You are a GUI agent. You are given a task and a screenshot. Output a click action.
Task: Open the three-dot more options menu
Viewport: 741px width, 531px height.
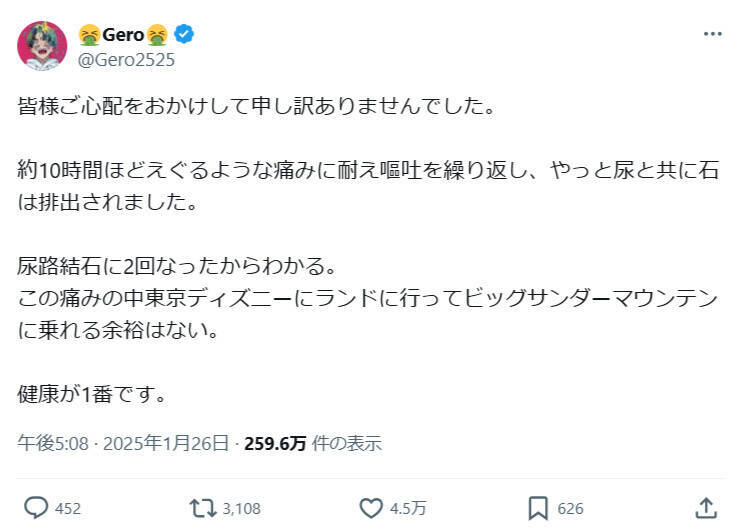click(x=712, y=33)
